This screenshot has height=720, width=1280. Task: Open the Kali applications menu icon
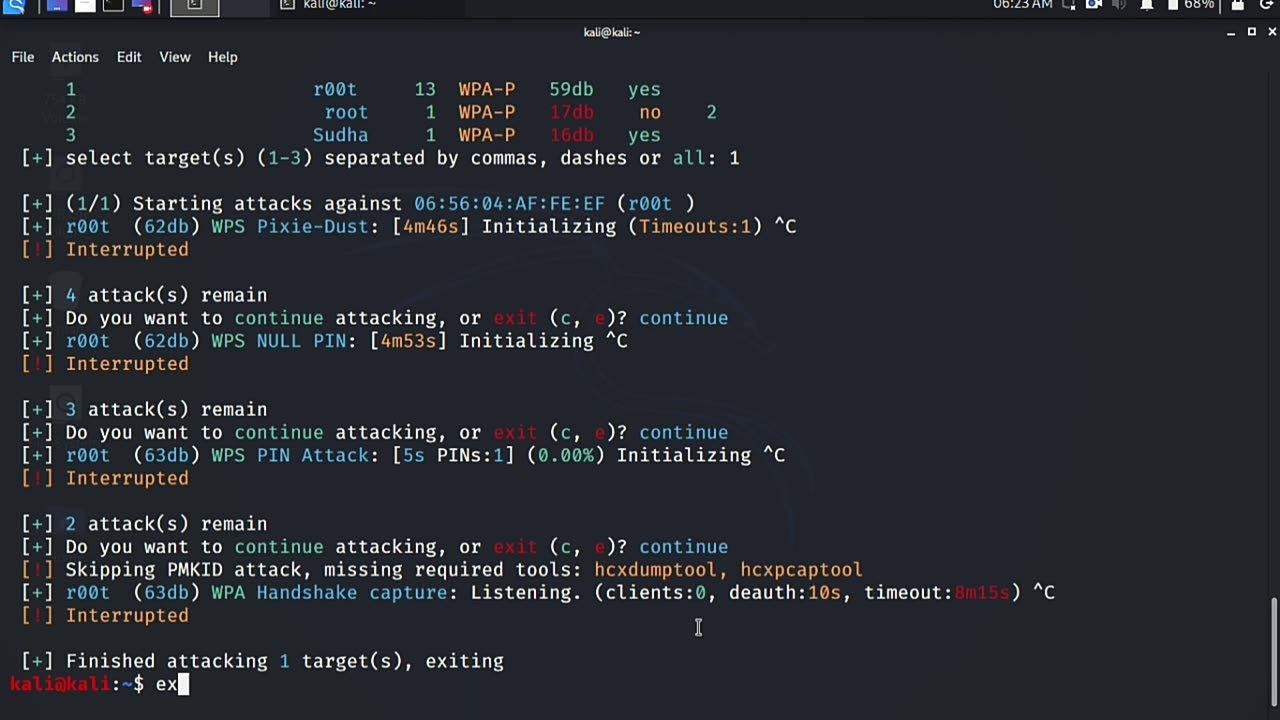[x=14, y=5]
